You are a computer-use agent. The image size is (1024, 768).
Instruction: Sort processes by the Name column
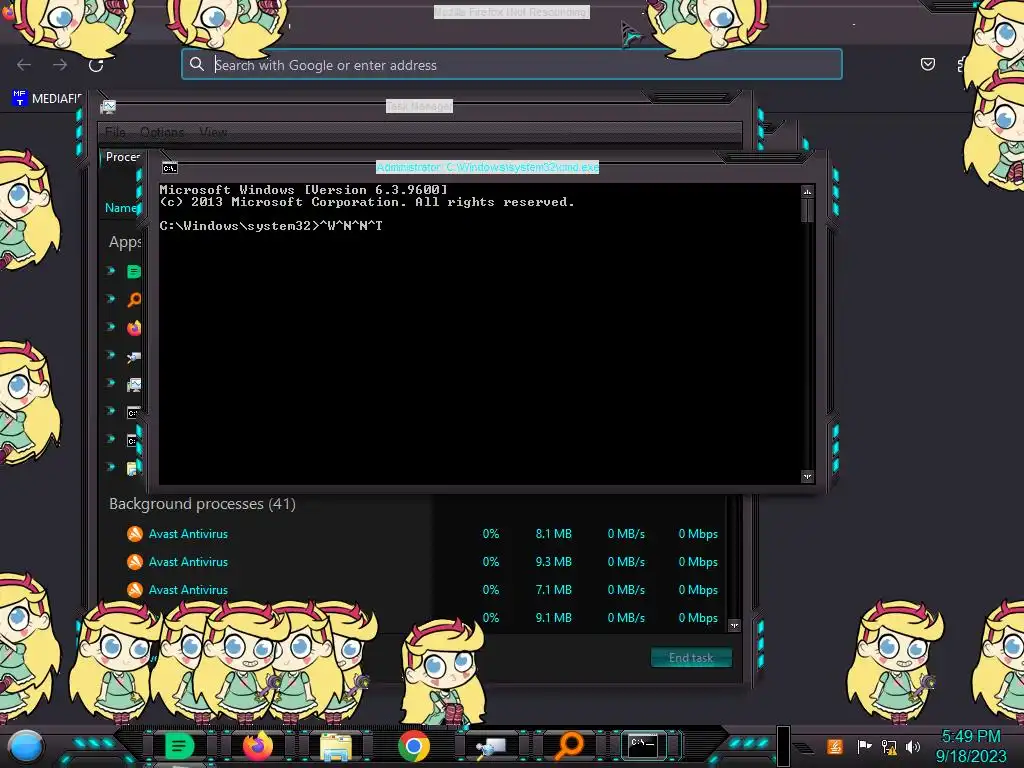[x=121, y=208]
